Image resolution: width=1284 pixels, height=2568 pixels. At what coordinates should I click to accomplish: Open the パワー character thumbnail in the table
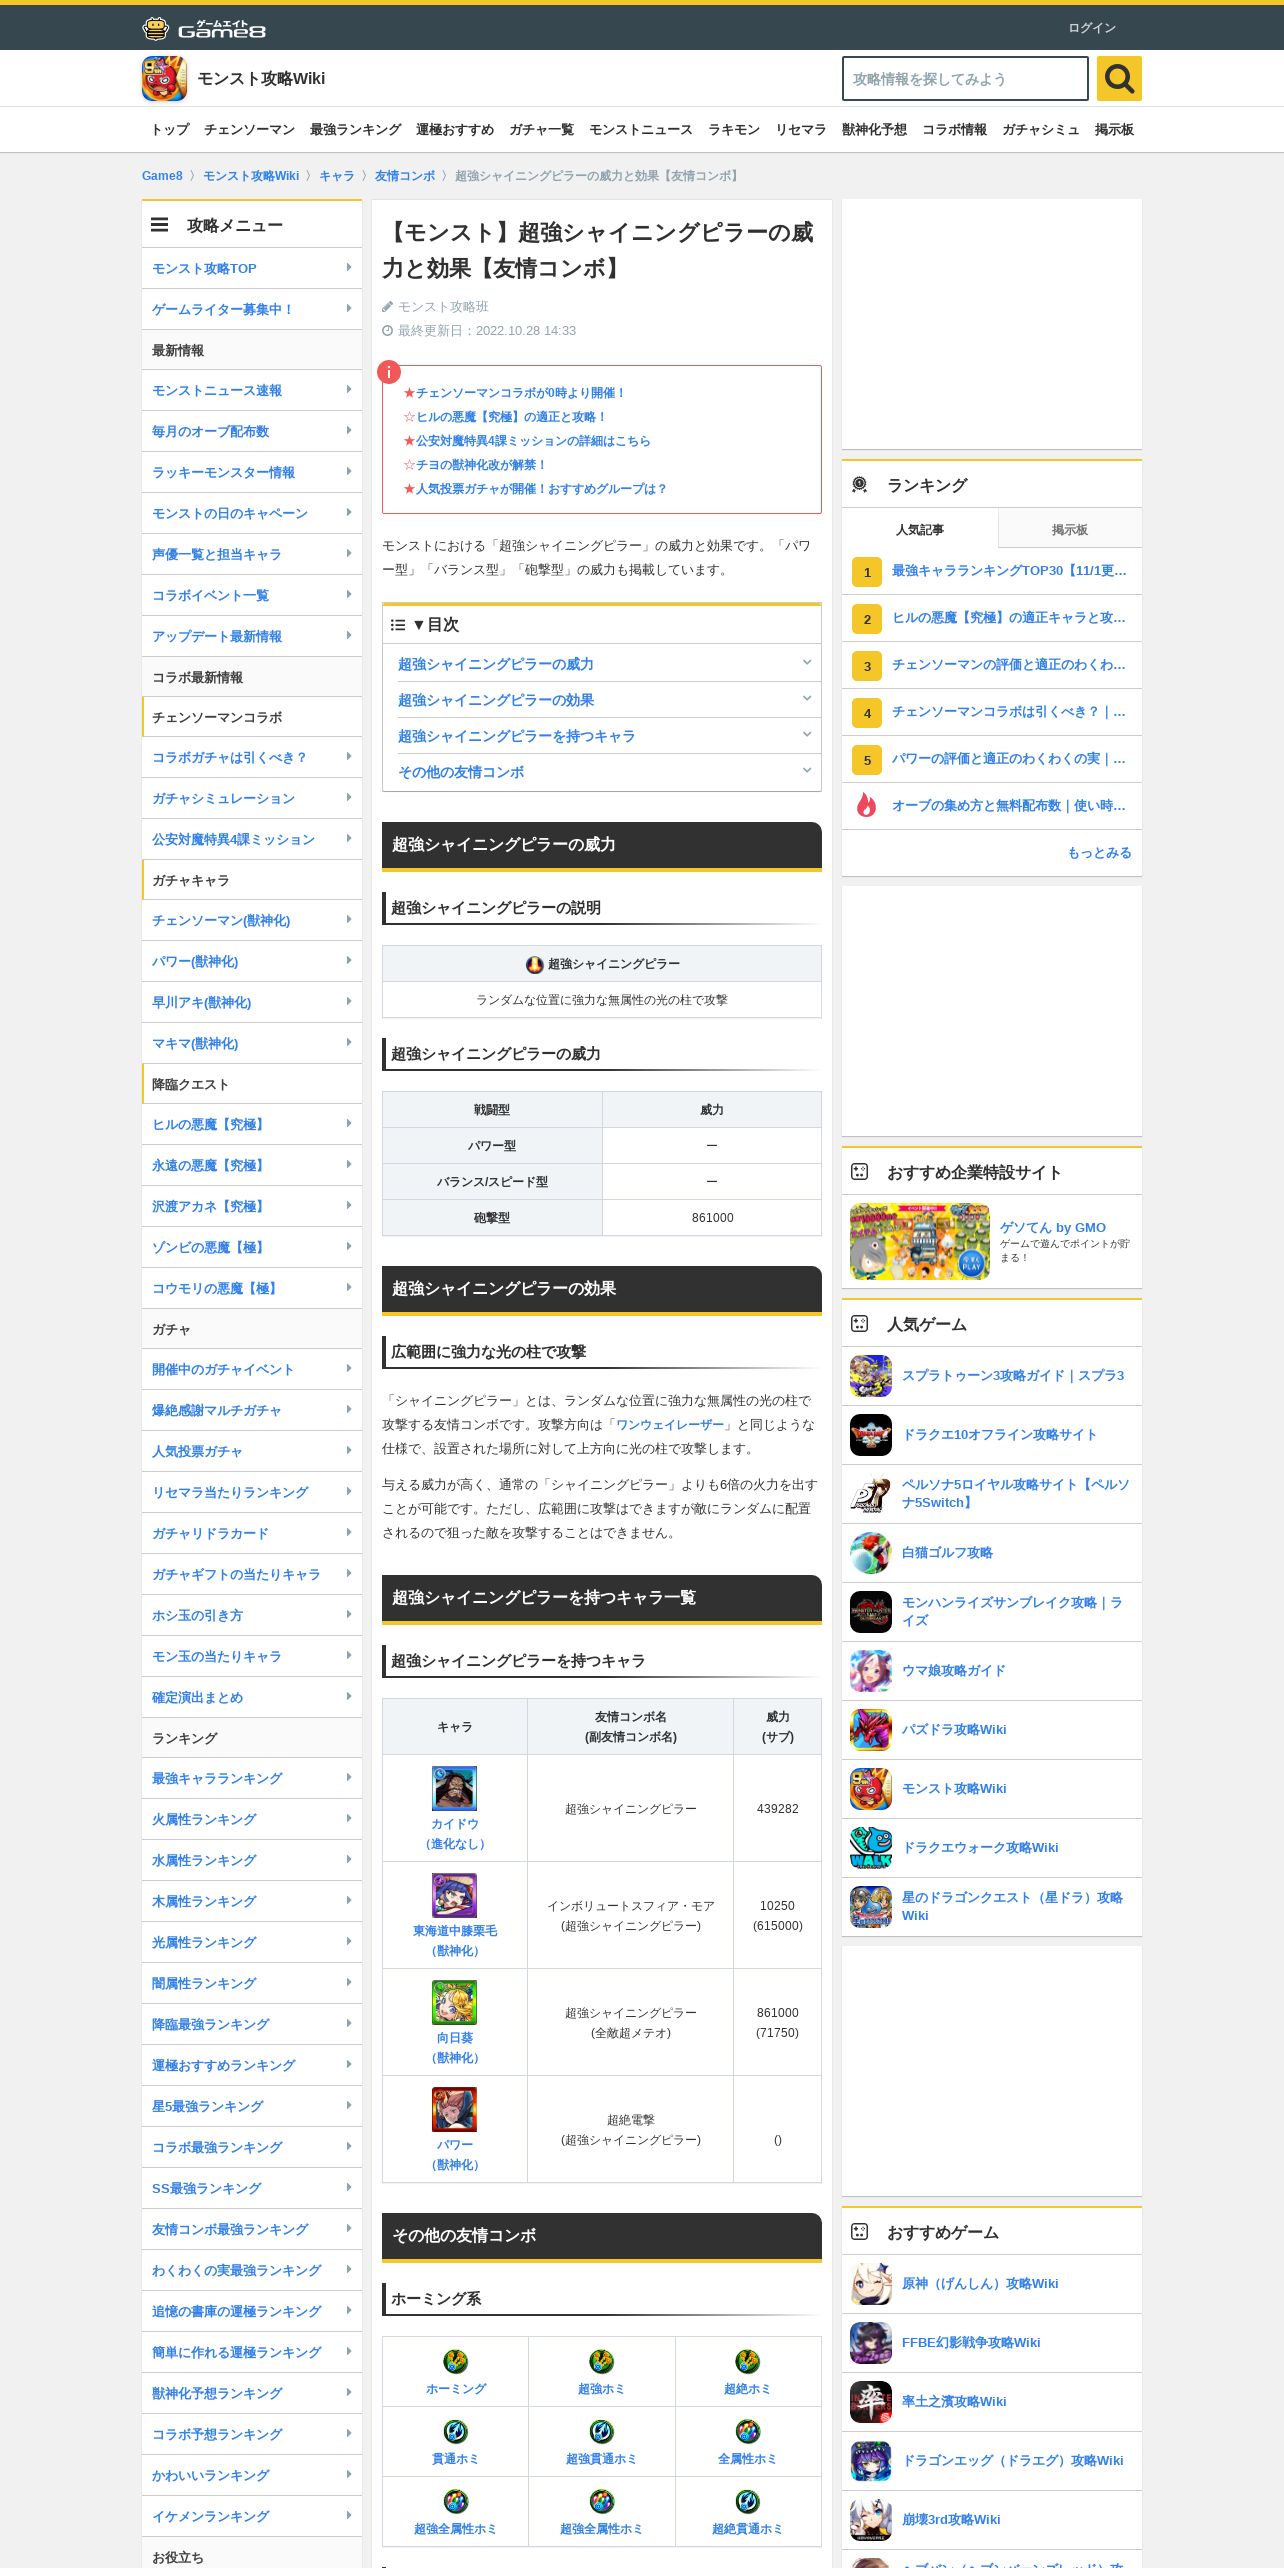[x=454, y=2109]
